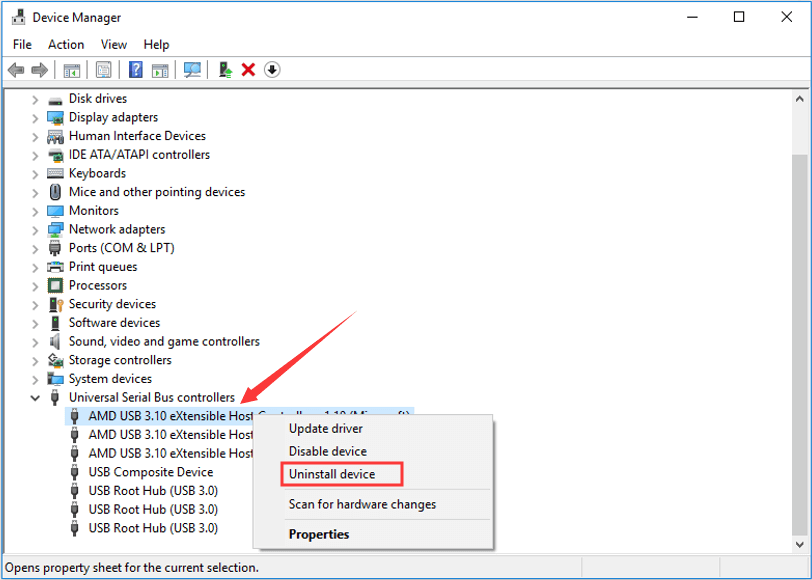Click the Show/Hide Action Pane icon
The height and width of the screenshot is (580, 812).
coord(160,70)
